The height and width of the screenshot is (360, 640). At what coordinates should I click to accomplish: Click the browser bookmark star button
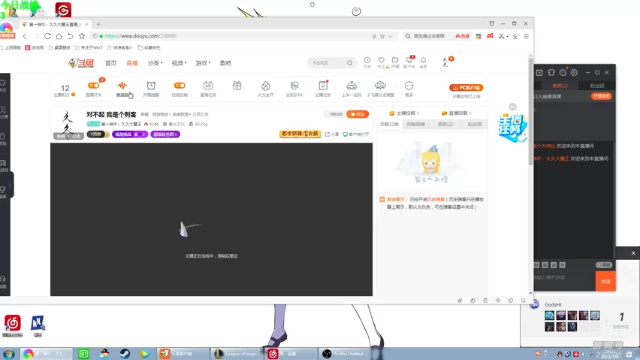pyautogui.click(x=82, y=36)
